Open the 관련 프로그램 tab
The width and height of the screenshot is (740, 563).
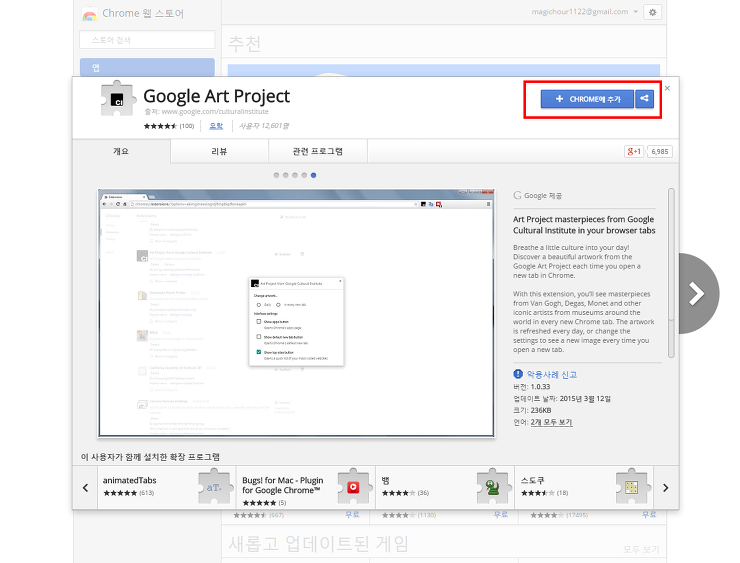click(318, 151)
